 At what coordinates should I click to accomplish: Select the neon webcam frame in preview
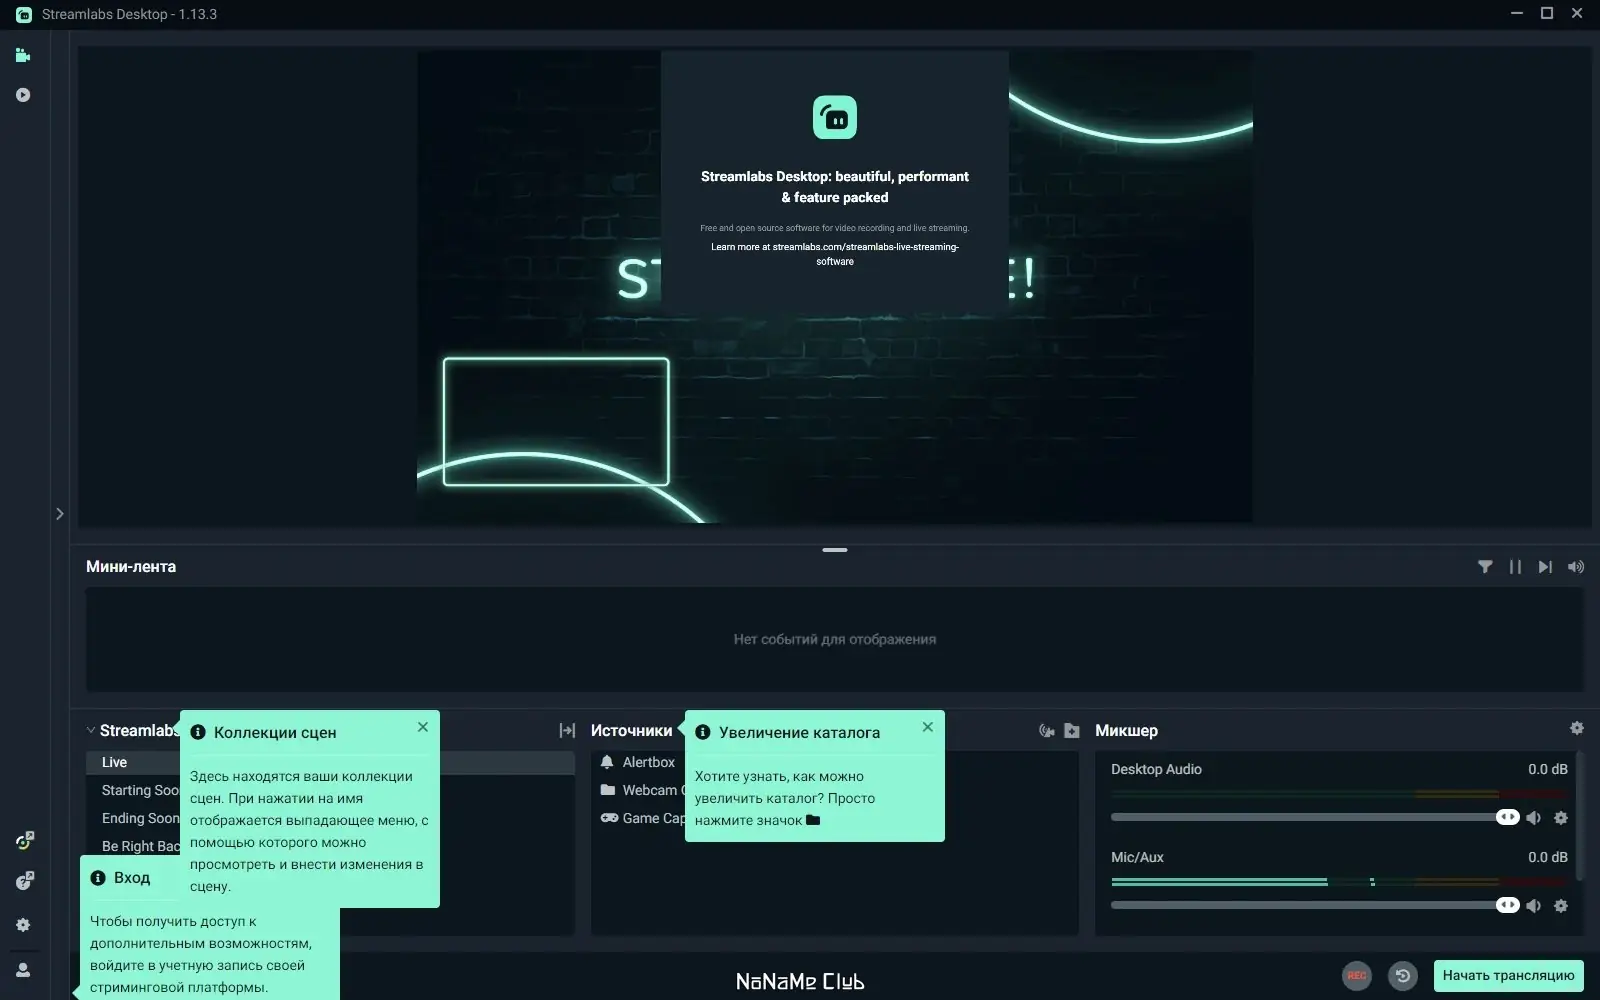coord(556,422)
